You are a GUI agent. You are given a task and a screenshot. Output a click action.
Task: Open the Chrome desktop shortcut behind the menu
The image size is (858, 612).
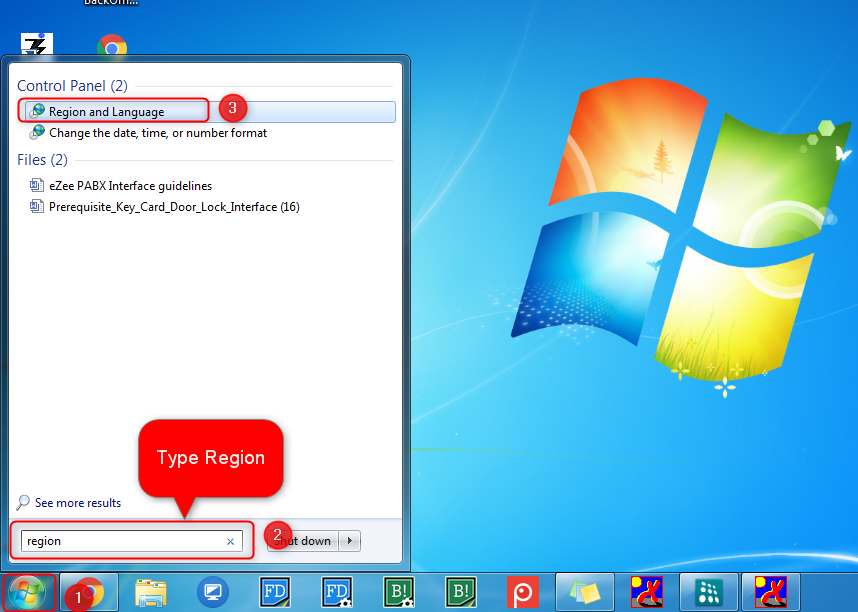[112, 45]
